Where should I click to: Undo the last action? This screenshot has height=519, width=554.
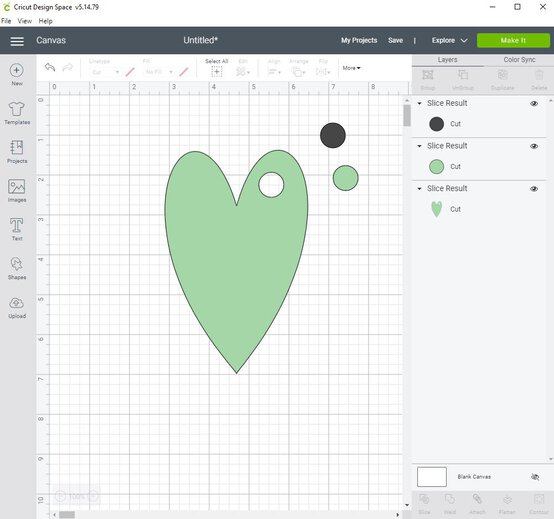click(50, 67)
